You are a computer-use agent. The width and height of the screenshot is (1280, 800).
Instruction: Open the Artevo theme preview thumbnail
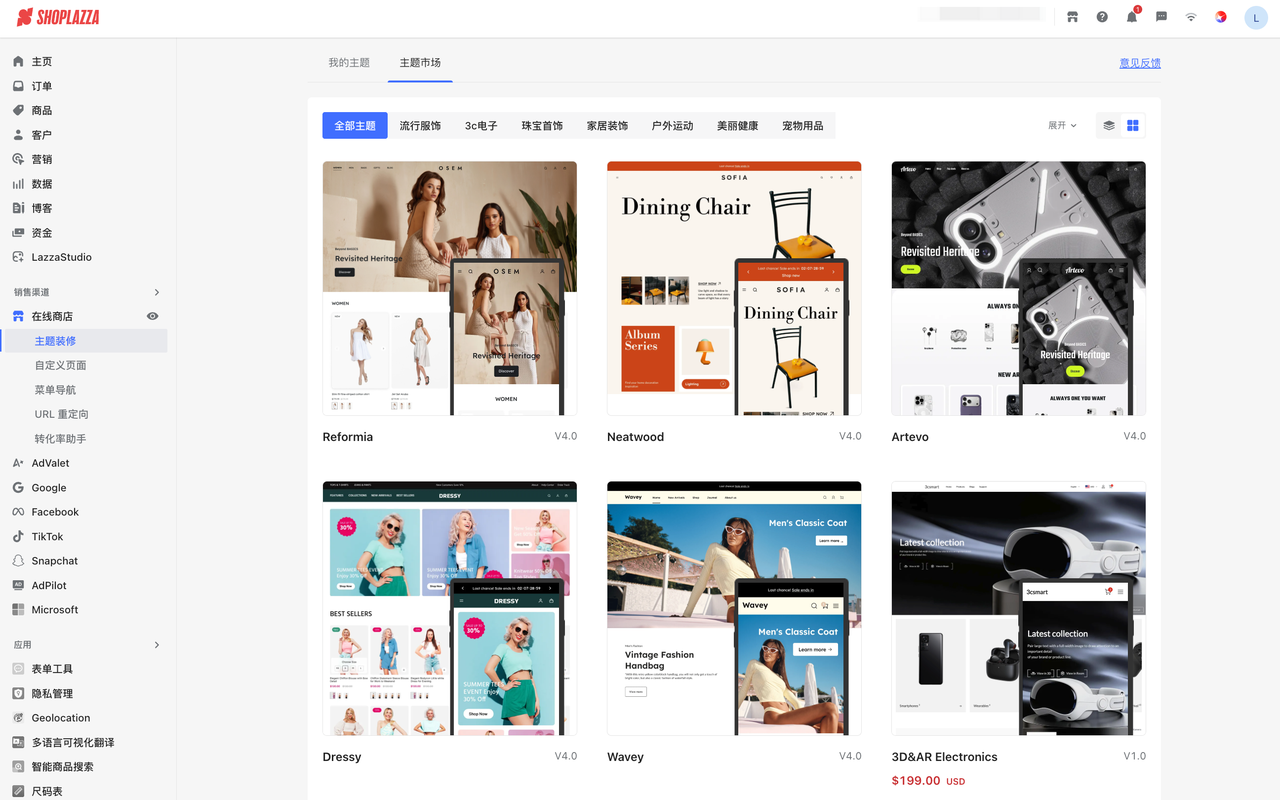coord(1019,288)
